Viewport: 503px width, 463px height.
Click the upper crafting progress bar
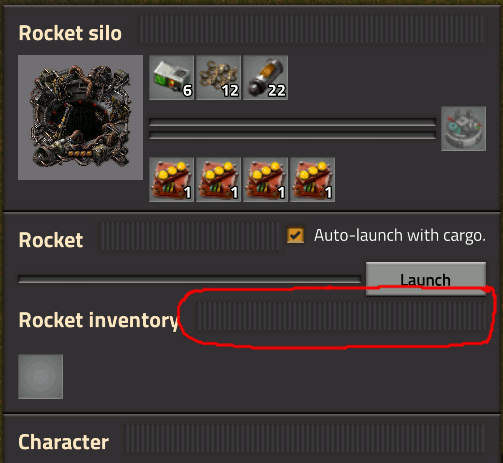(x=292, y=122)
